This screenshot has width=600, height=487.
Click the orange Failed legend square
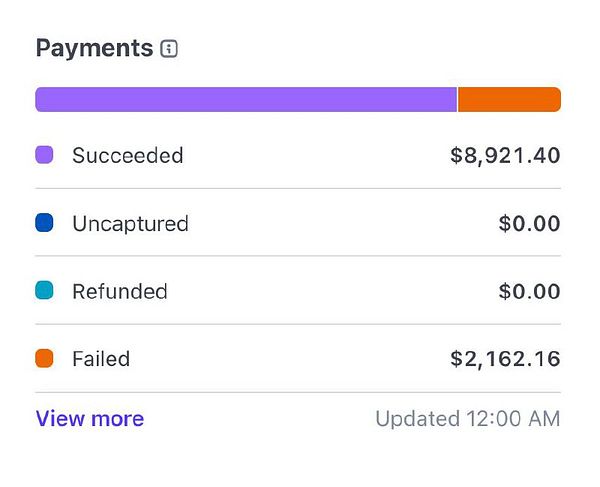(44, 358)
